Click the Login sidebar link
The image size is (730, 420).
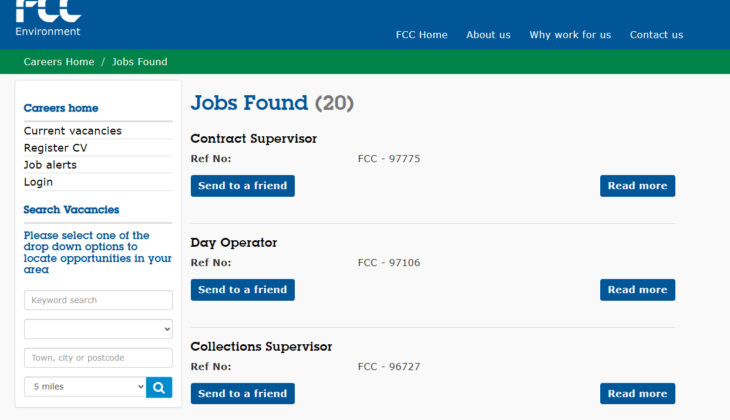[x=38, y=182]
